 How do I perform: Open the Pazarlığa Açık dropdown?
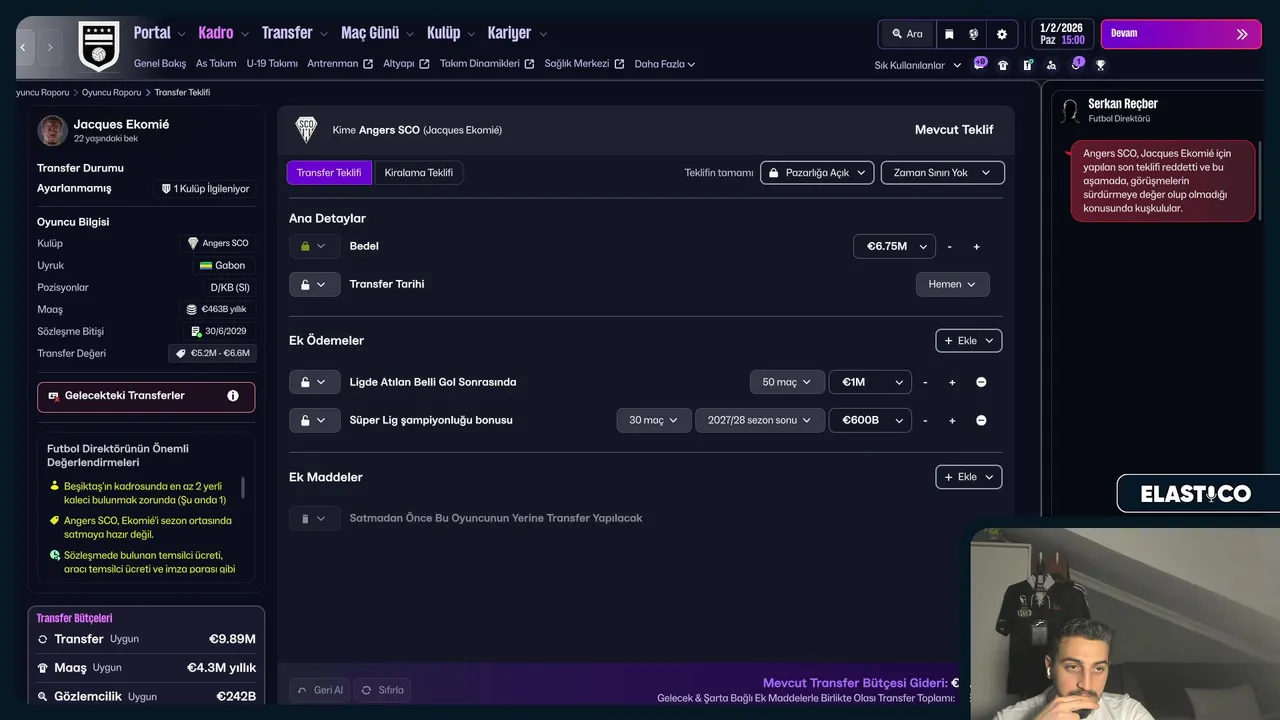(817, 172)
